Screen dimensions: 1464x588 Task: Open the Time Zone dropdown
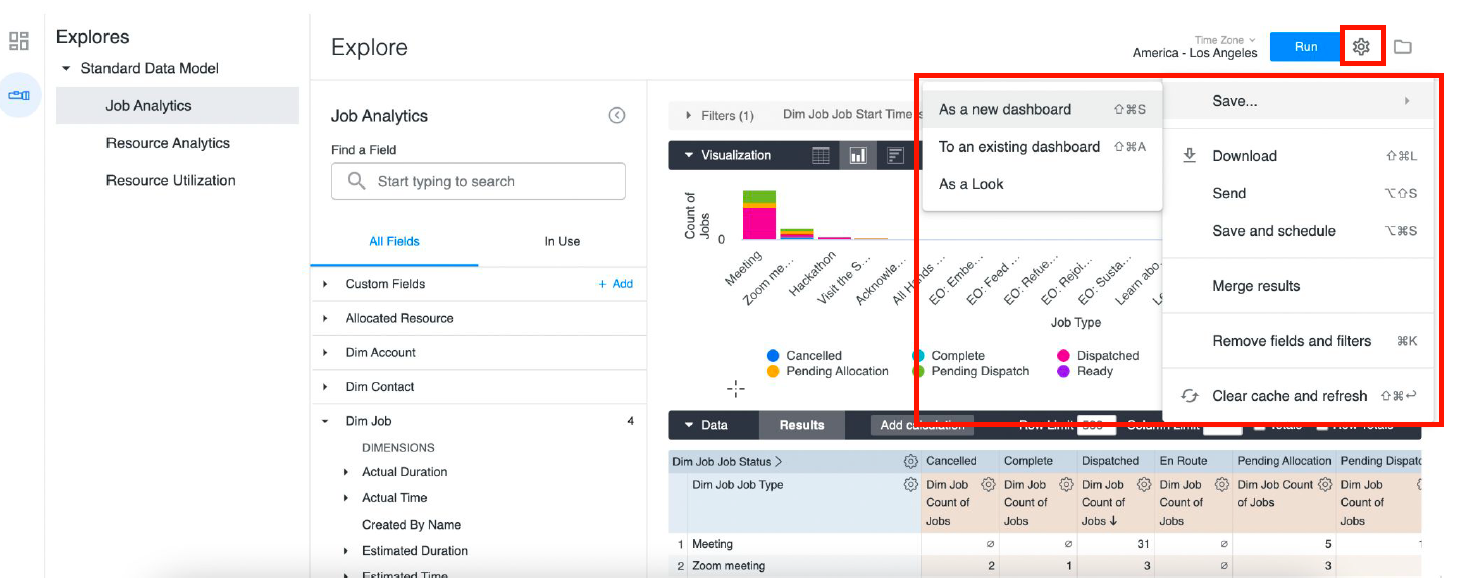click(1225, 40)
